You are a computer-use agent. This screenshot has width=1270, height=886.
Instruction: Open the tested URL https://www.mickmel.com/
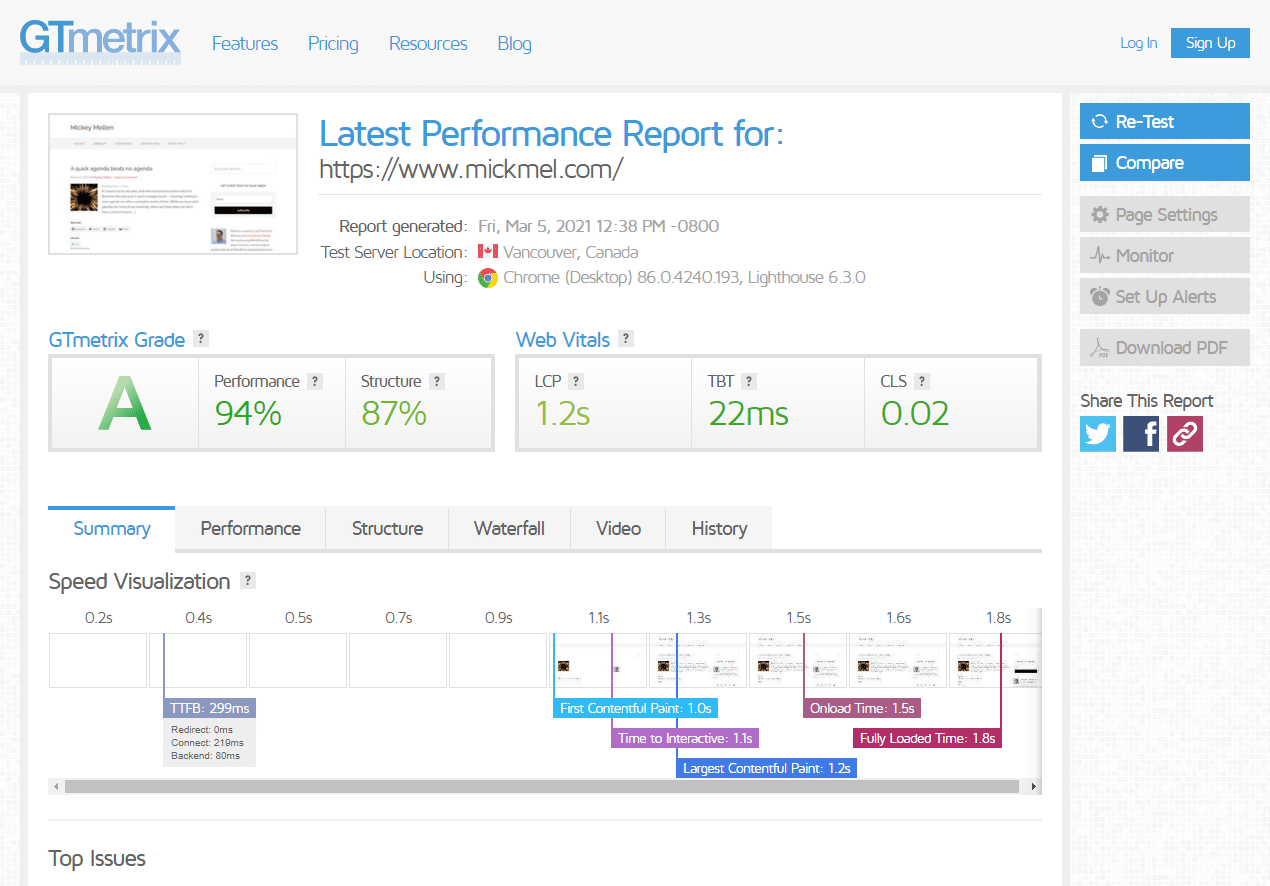[x=471, y=169]
